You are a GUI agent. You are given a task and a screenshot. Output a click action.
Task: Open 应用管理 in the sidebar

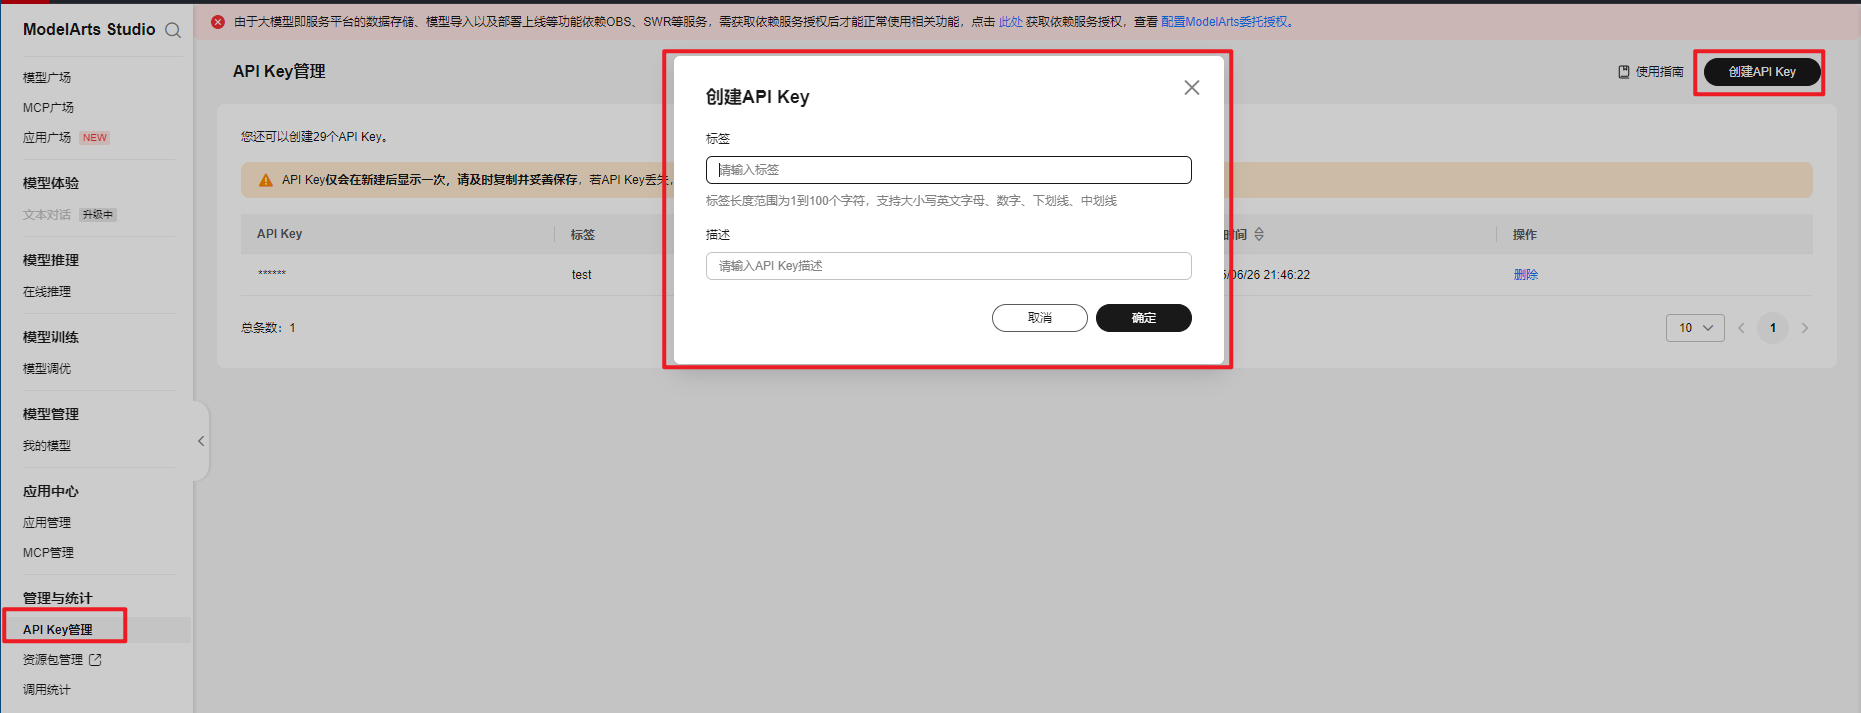(47, 523)
